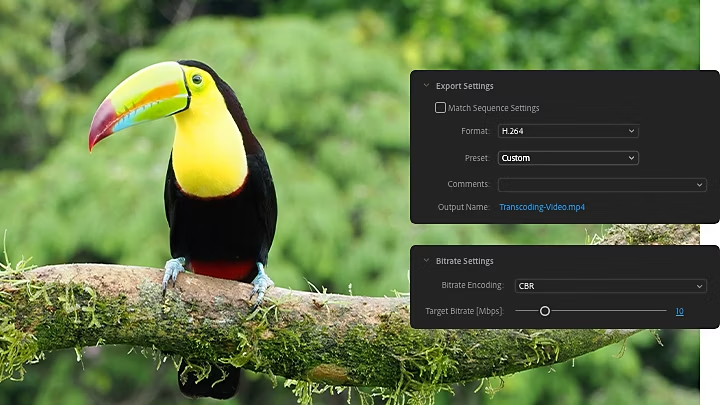Image resolution: width=720 pixels, height=405 pixels.
Task: Click the Bitrate Encoding label
Action: point(472,285)
